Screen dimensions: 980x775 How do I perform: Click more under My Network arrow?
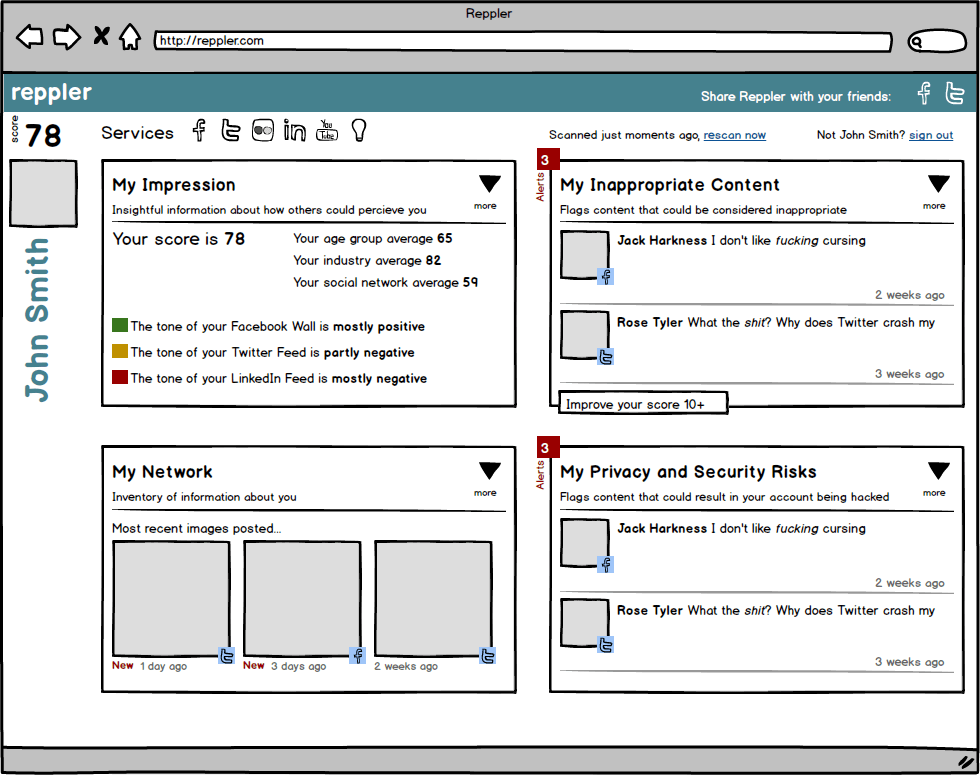485,492
